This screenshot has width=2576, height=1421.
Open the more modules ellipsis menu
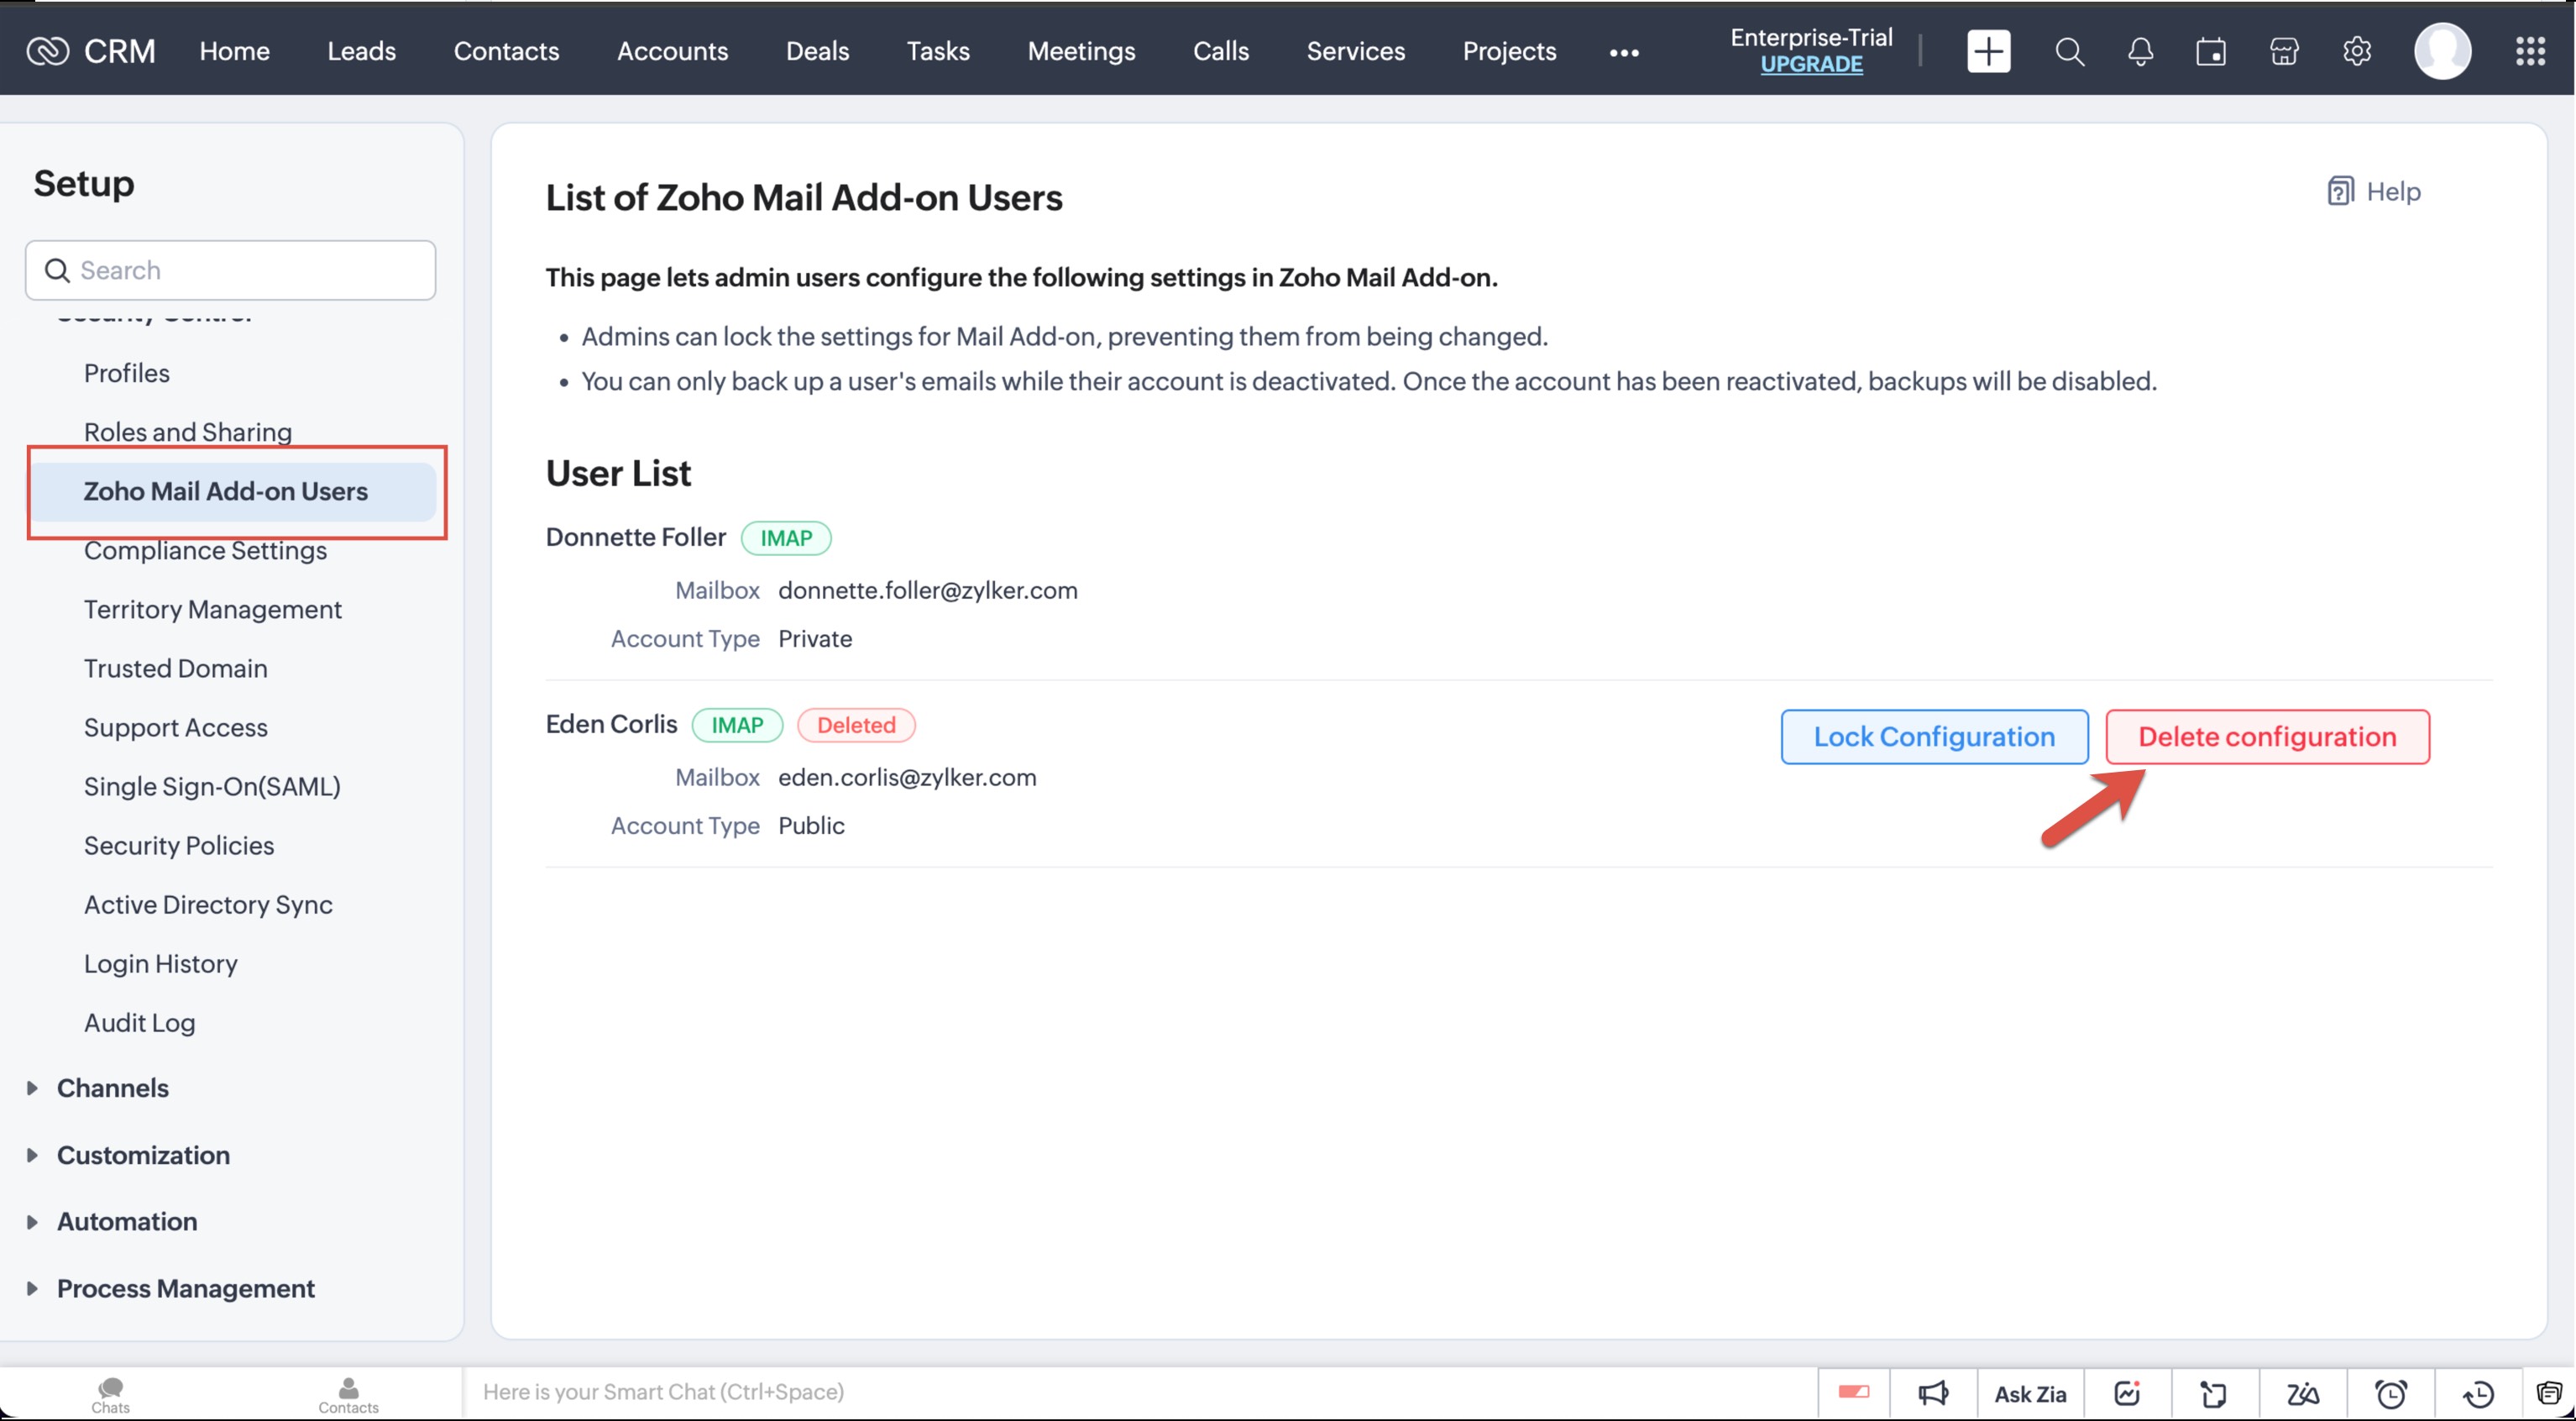click(x=1623, y=52)
